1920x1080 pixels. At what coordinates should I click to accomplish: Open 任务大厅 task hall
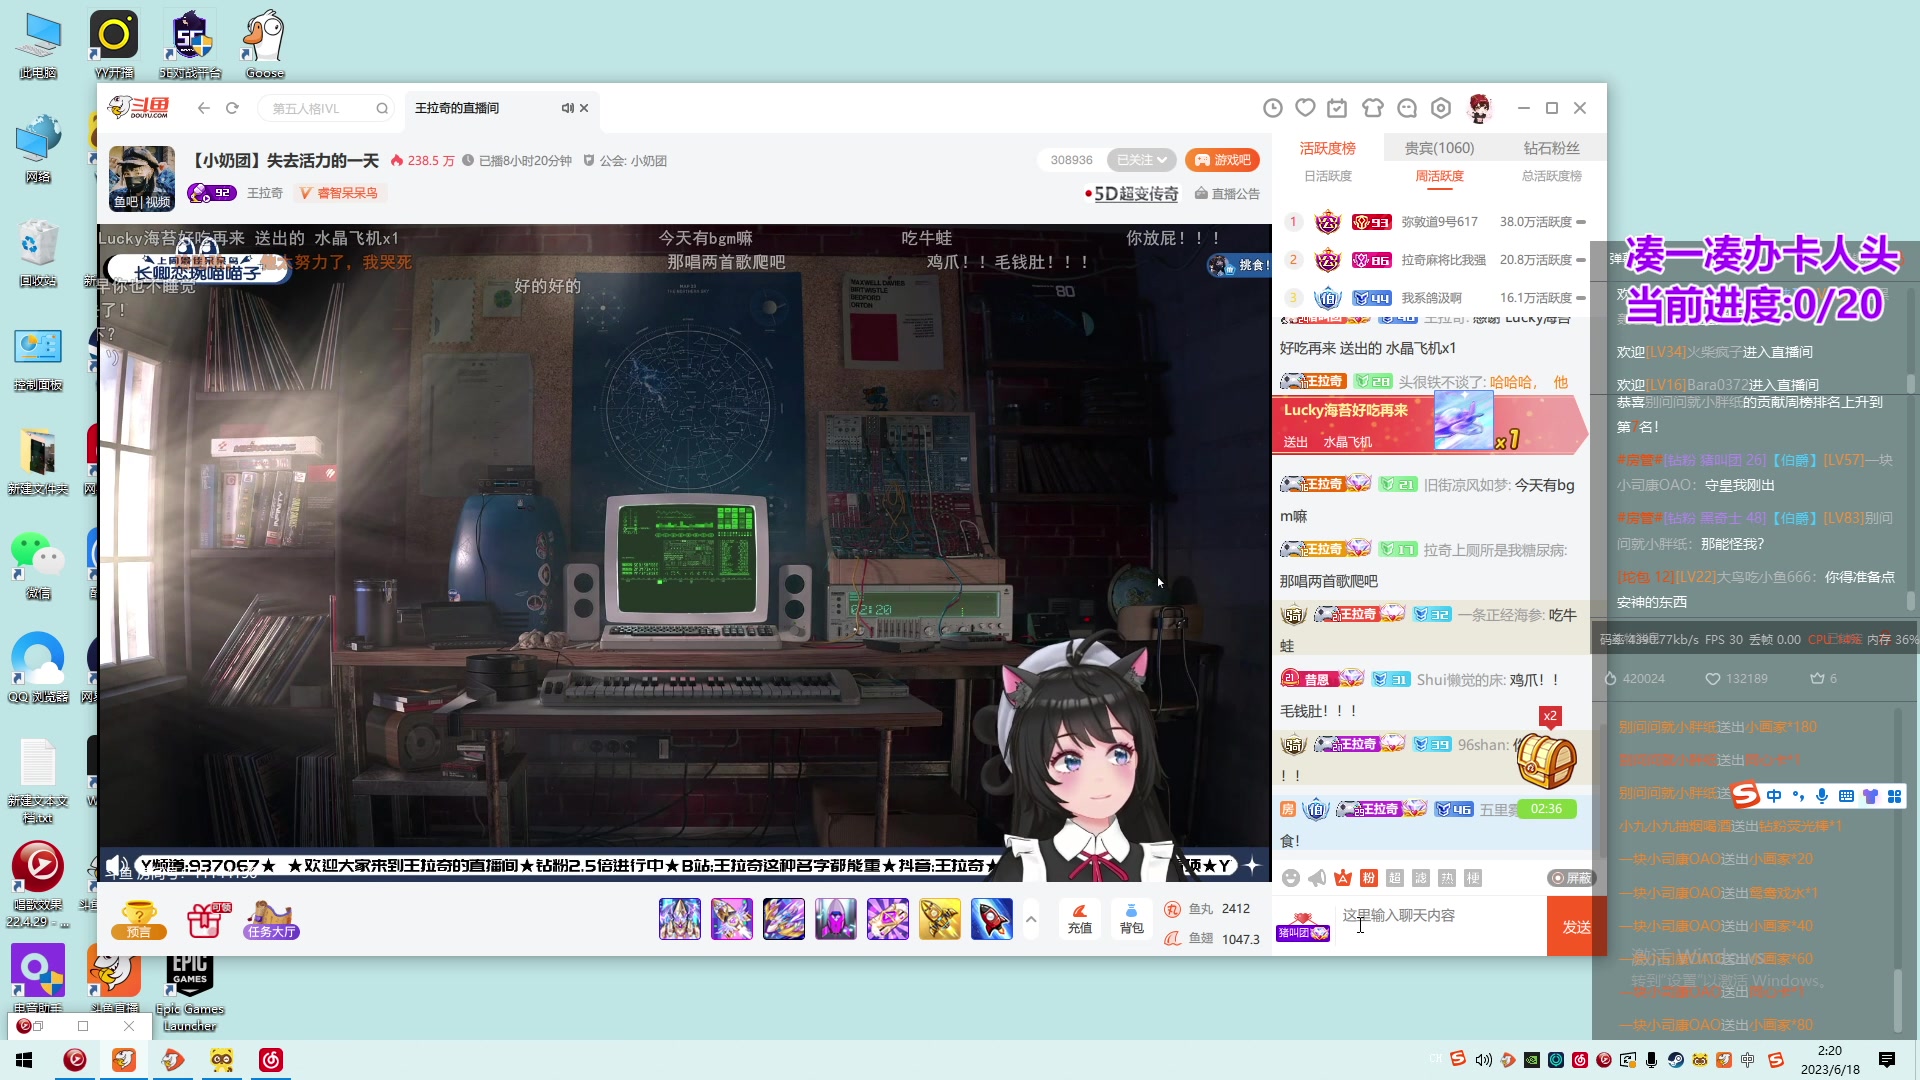pyautogui.click(x=271, y=920)
